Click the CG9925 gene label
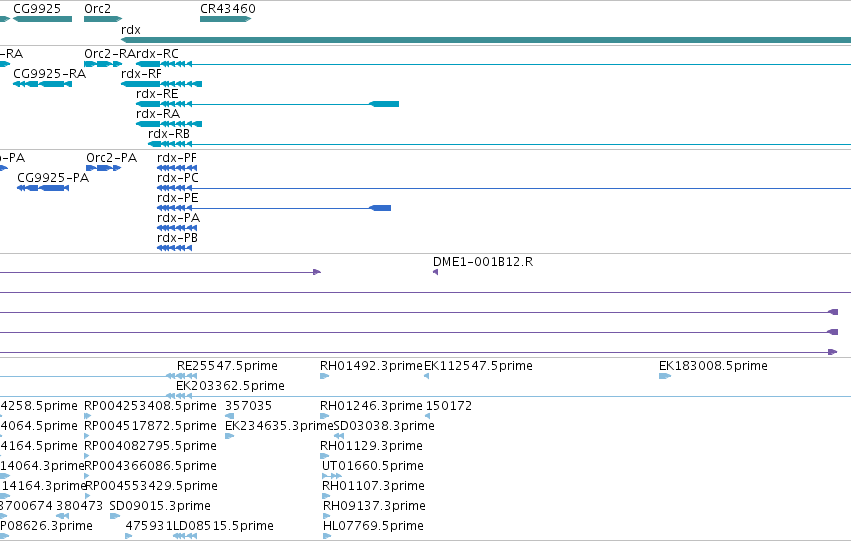851x541 pixels. click(37, 9)
